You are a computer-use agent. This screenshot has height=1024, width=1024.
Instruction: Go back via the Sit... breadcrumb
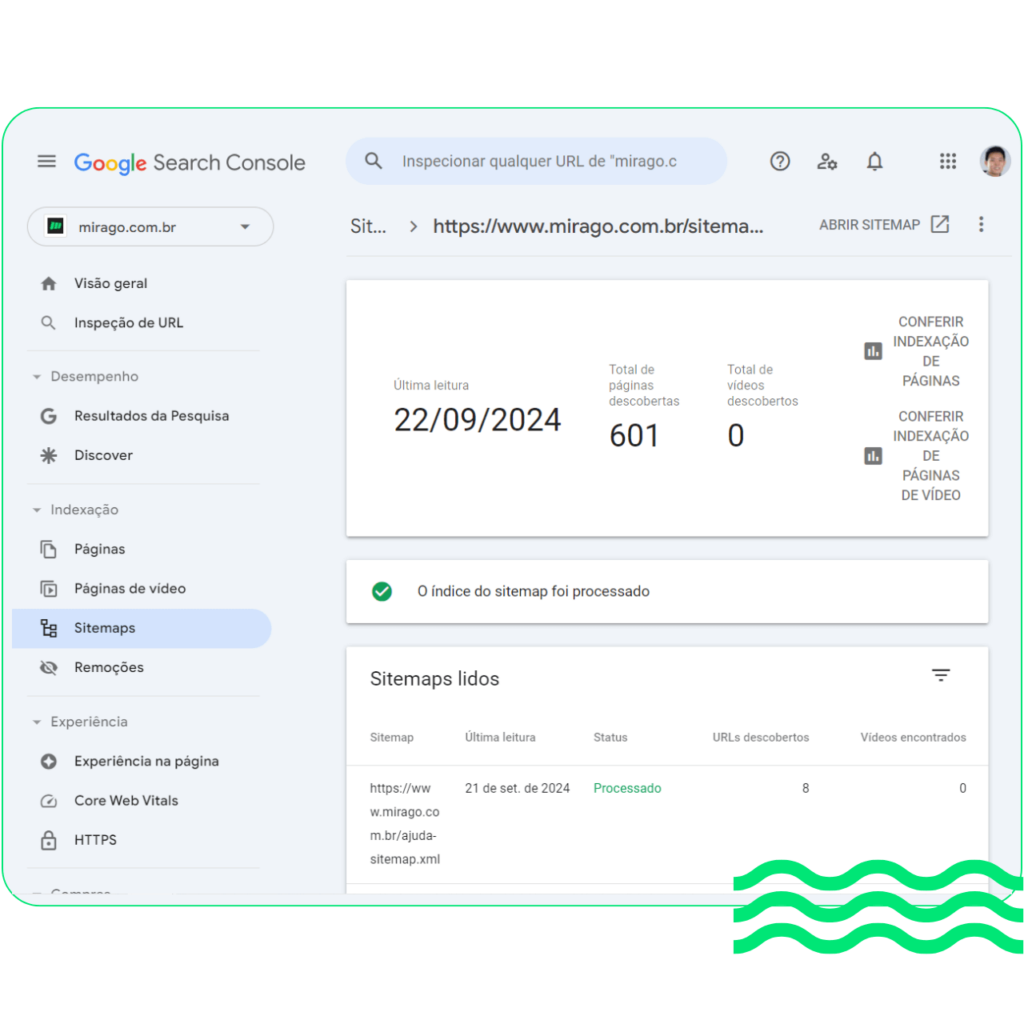coord(368,226)
